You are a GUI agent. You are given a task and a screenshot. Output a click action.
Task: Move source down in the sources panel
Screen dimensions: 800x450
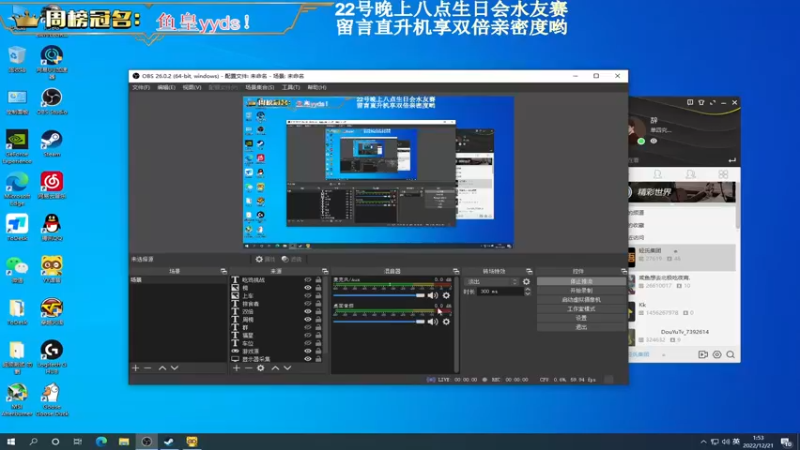coord(287,368)
